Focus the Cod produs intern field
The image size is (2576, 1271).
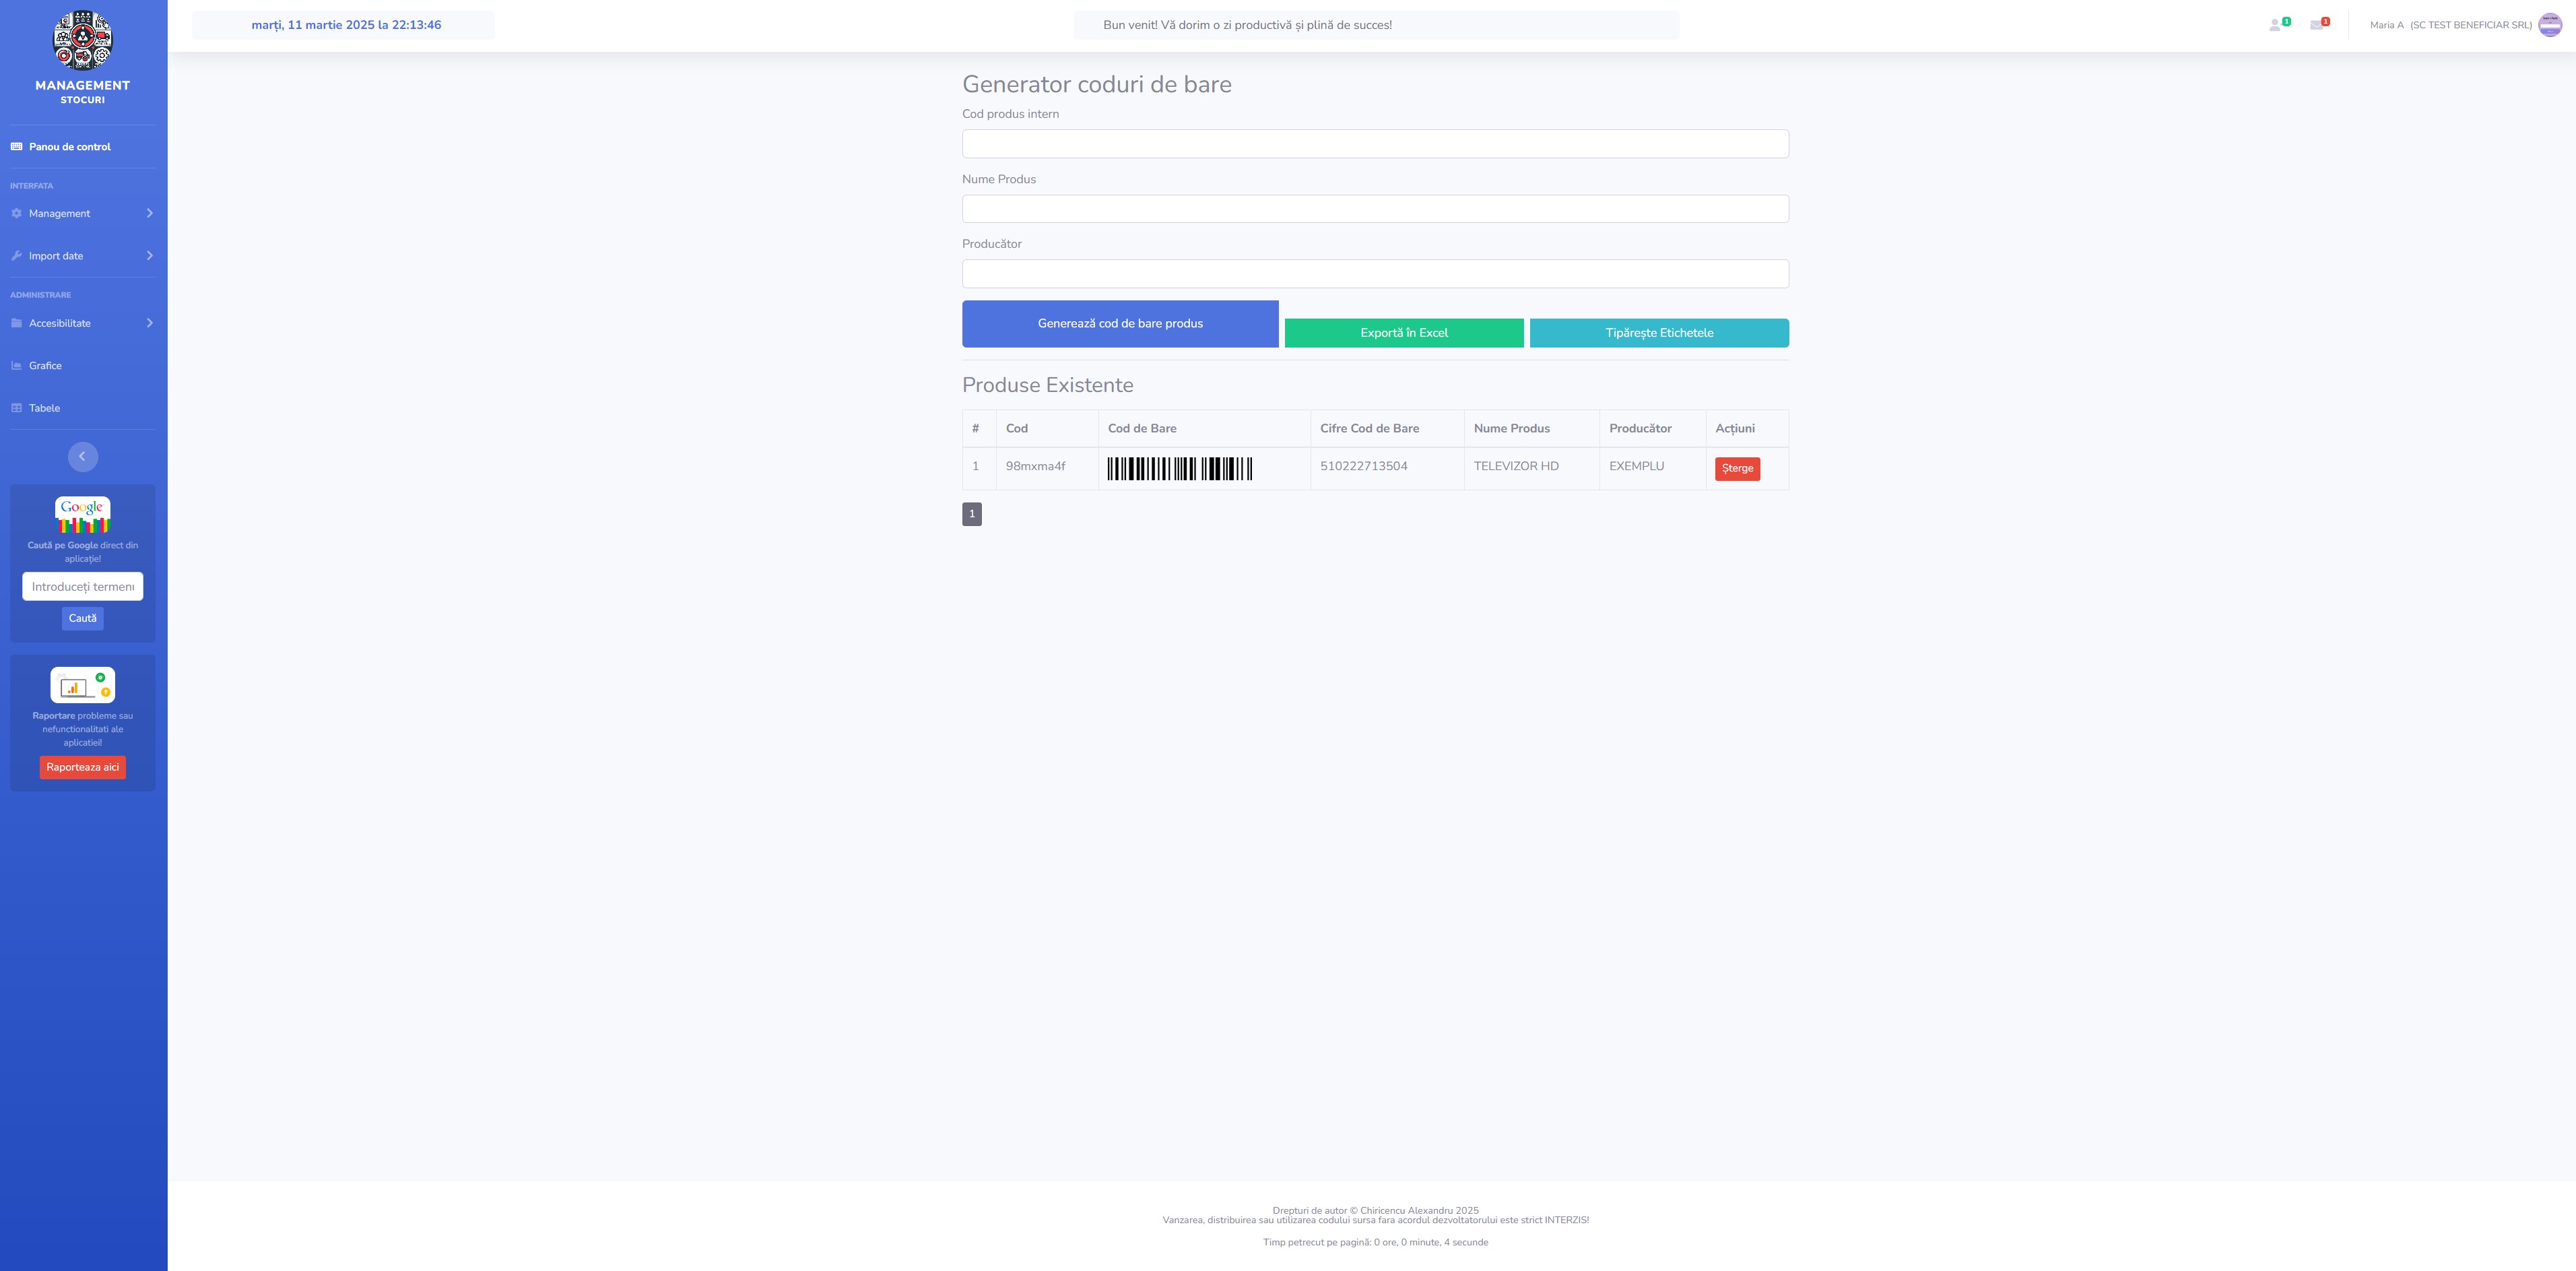pyautogui.click(x=1374, y=144)
